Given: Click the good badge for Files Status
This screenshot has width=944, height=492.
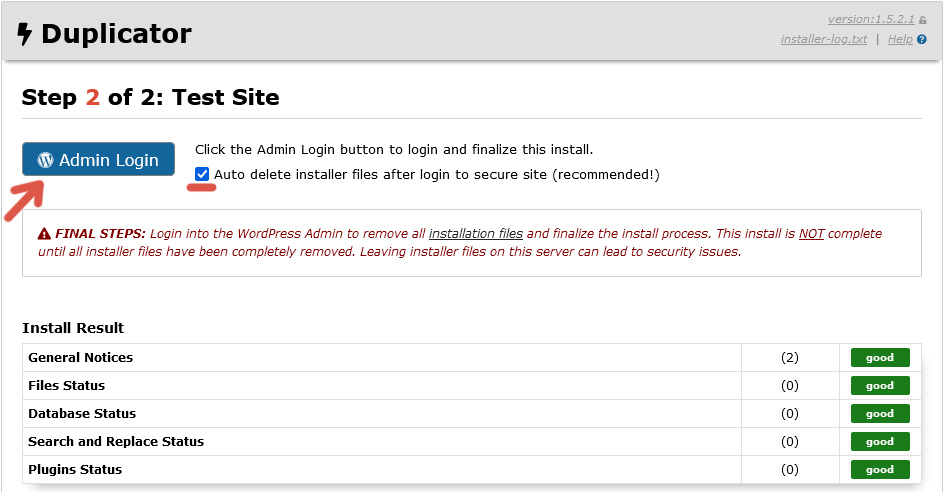Looking at the screenshot, I should [x=880, y=385].
